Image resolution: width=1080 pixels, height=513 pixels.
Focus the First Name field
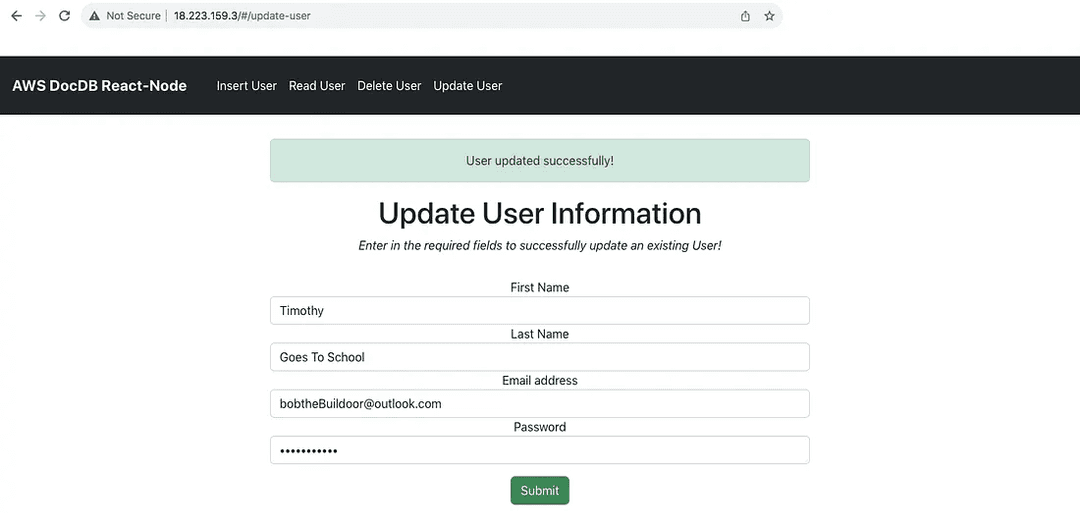[x=540, y=311]
